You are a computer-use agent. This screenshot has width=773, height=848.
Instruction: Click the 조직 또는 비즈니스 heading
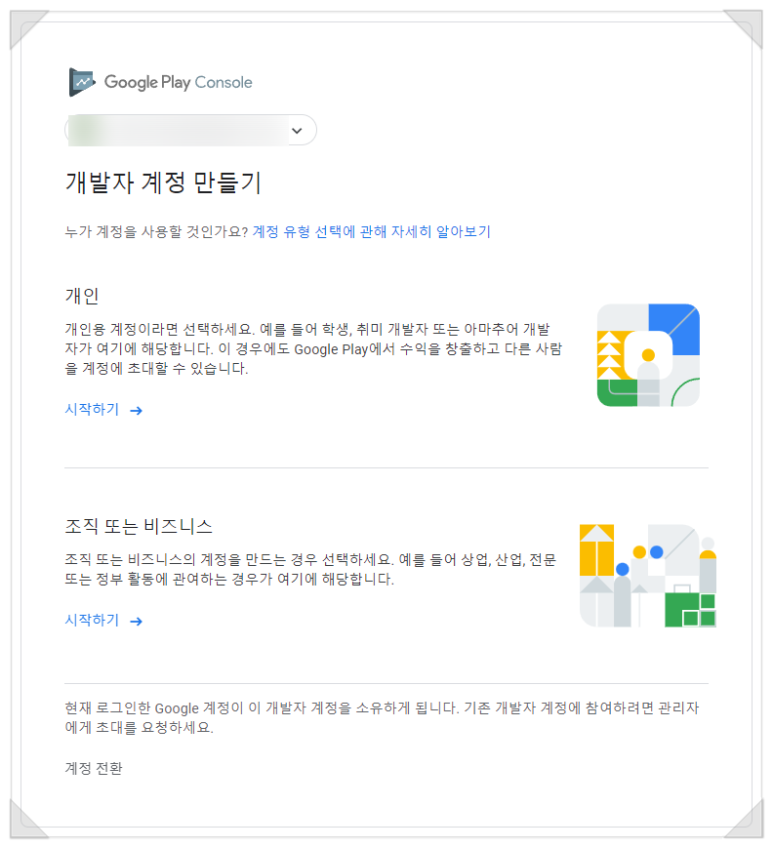(x=138, y=526)
